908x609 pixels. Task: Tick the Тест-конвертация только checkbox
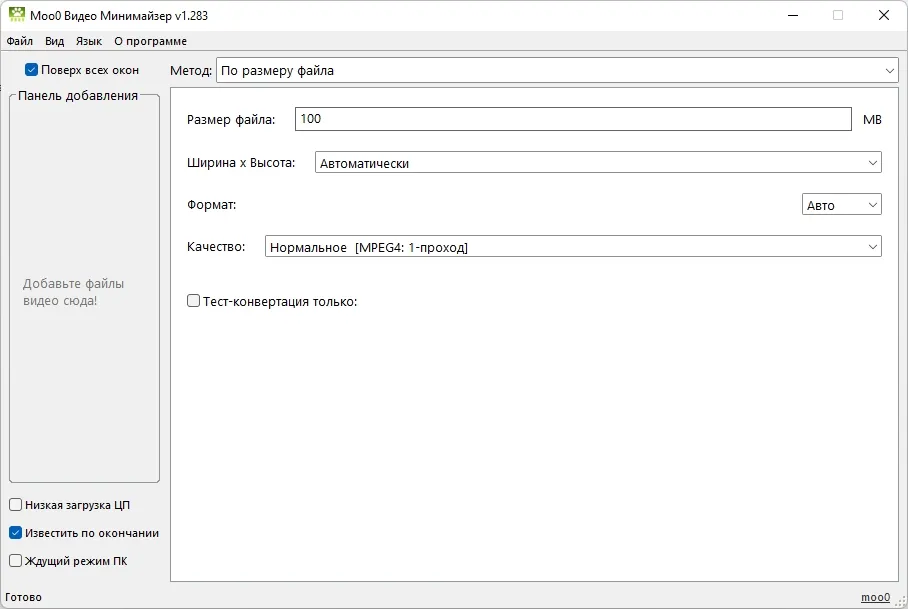click(x=193, y=301)
